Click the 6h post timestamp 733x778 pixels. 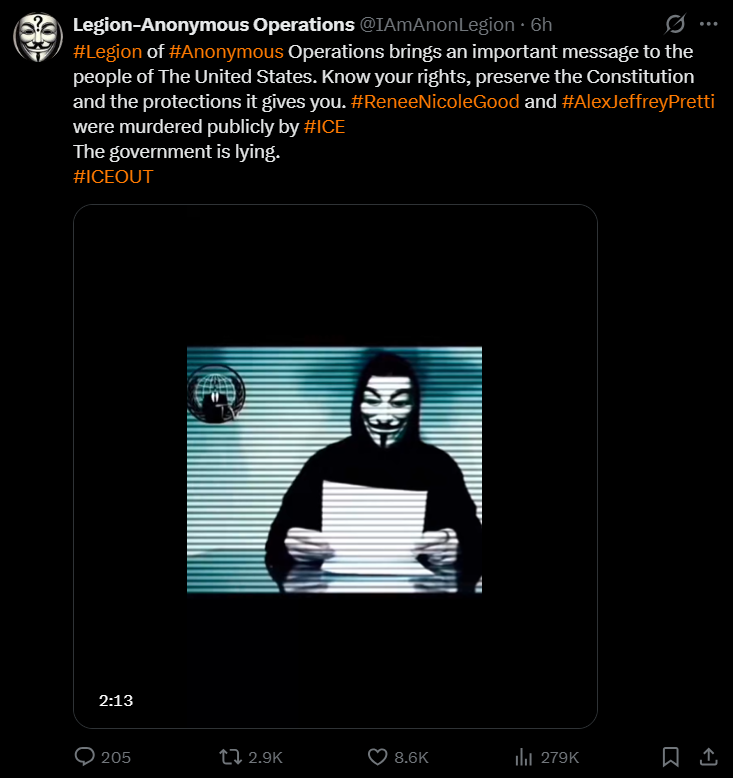pyautogui.click(x=541, y=24)
